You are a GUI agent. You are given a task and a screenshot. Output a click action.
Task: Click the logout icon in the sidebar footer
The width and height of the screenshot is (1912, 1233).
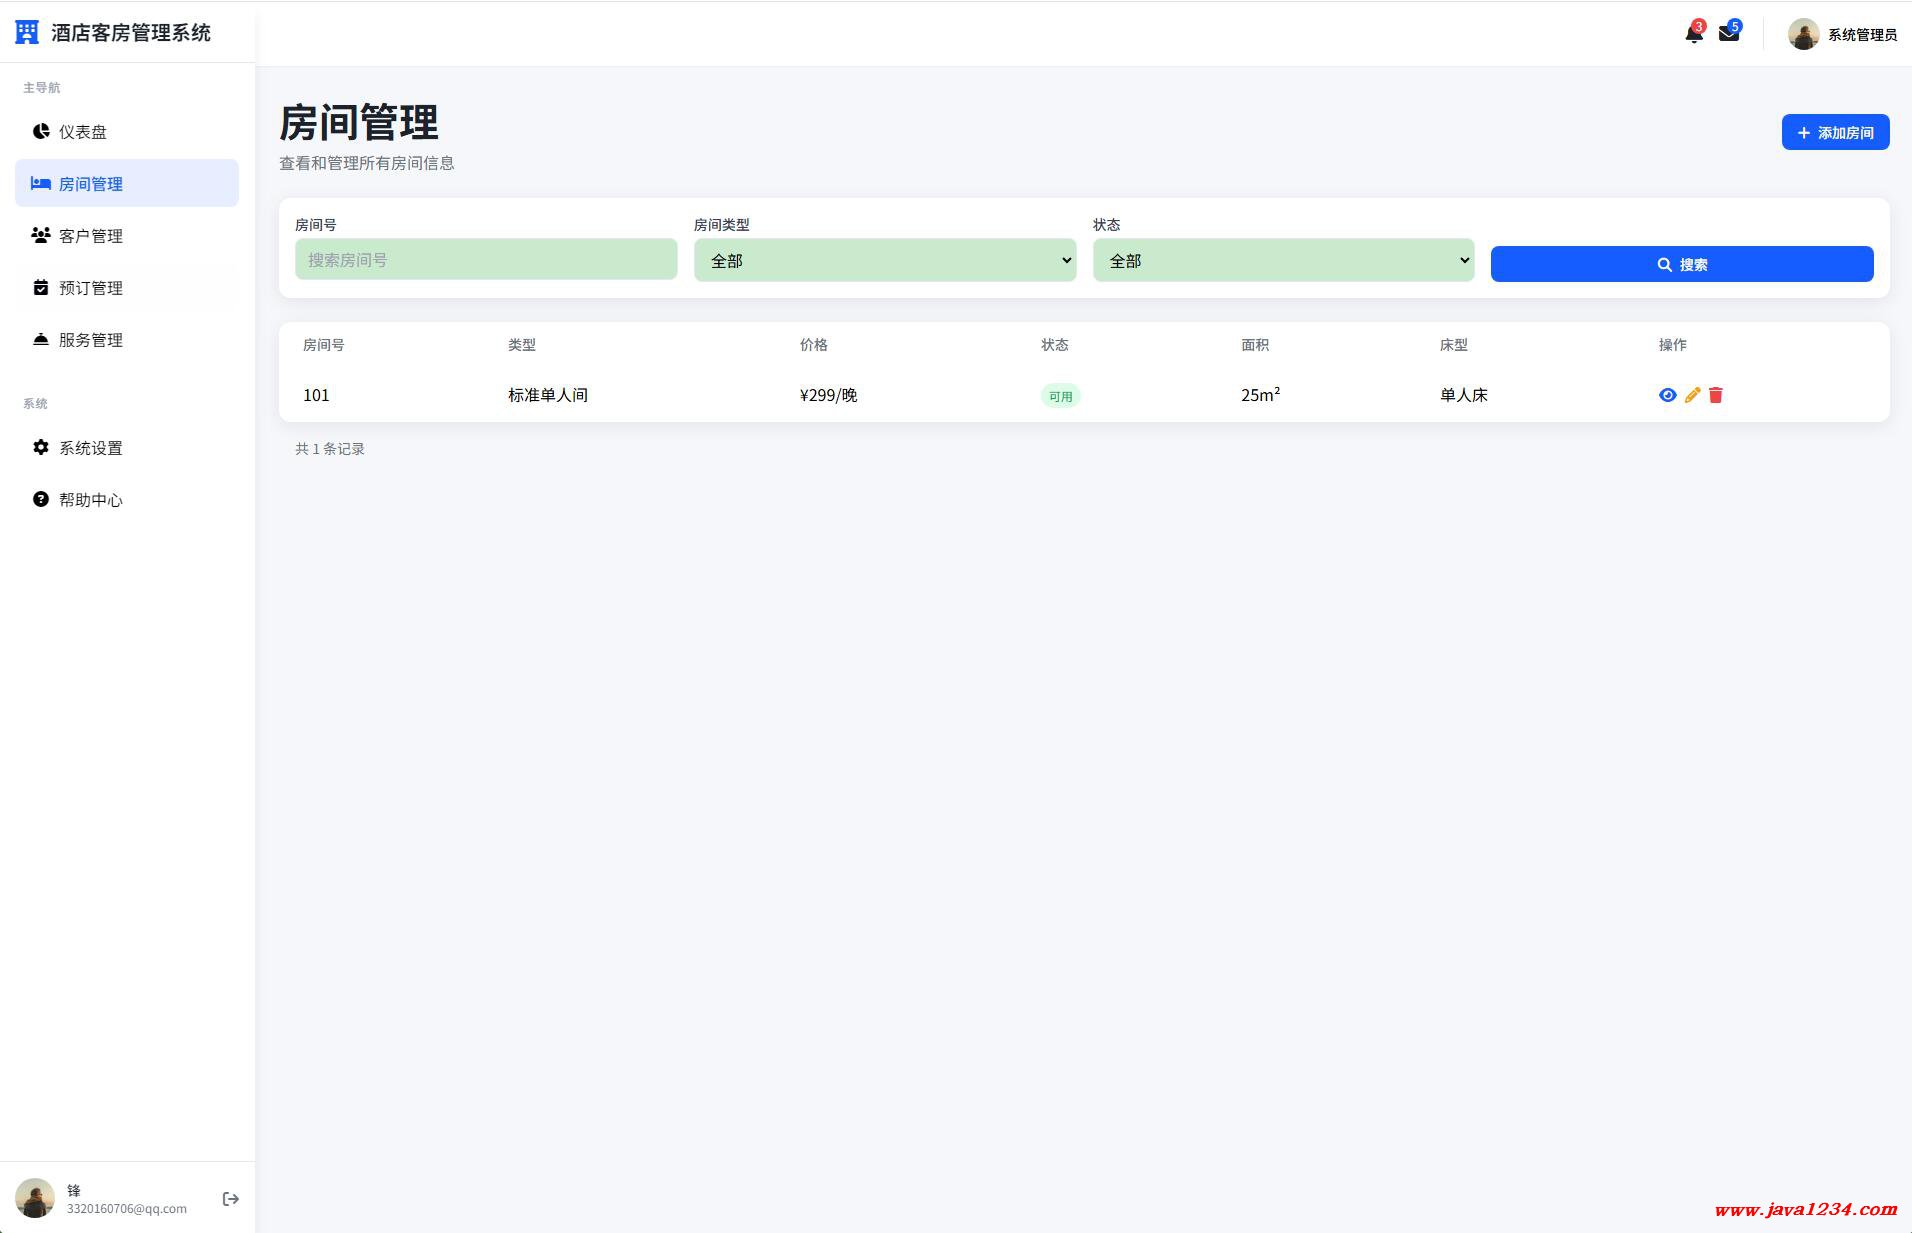coord(231,1199)
